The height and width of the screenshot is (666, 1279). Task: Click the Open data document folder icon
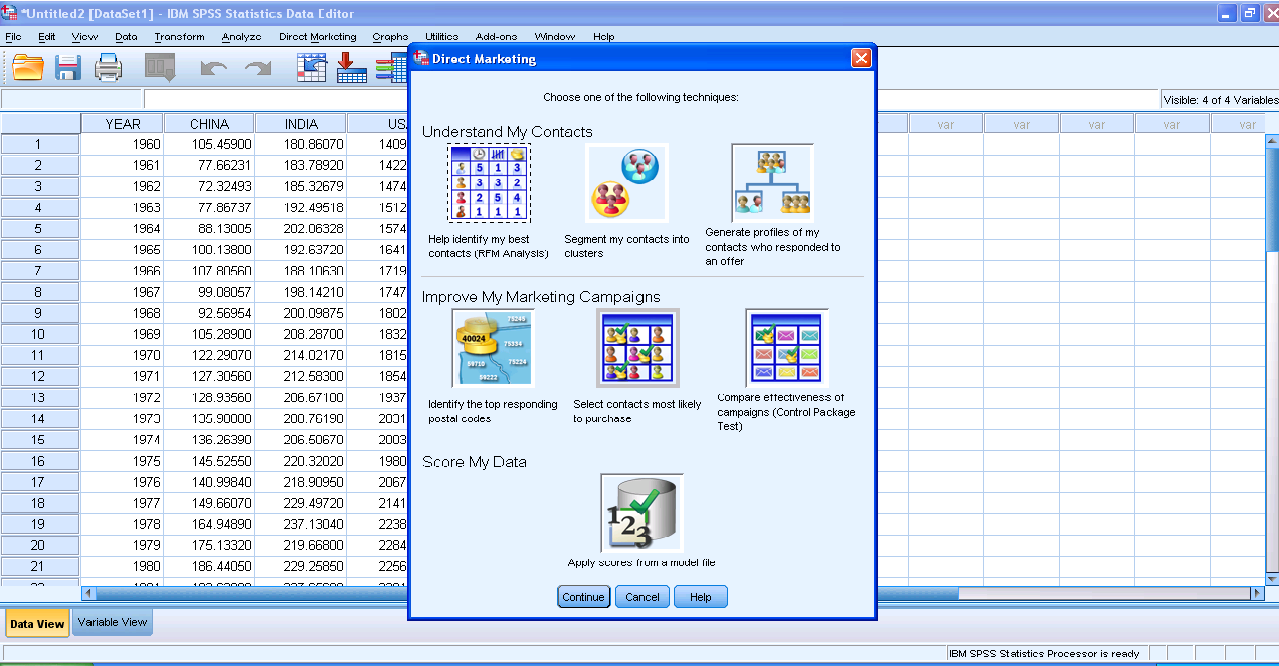point(28,67)
